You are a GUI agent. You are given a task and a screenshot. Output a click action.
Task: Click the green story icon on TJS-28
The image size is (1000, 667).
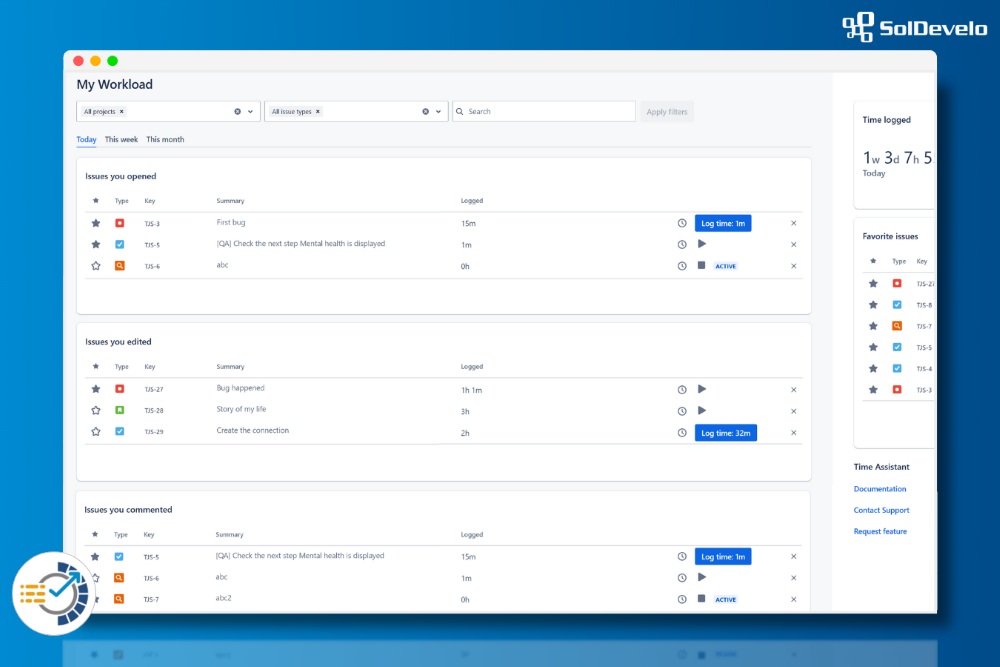119,410
